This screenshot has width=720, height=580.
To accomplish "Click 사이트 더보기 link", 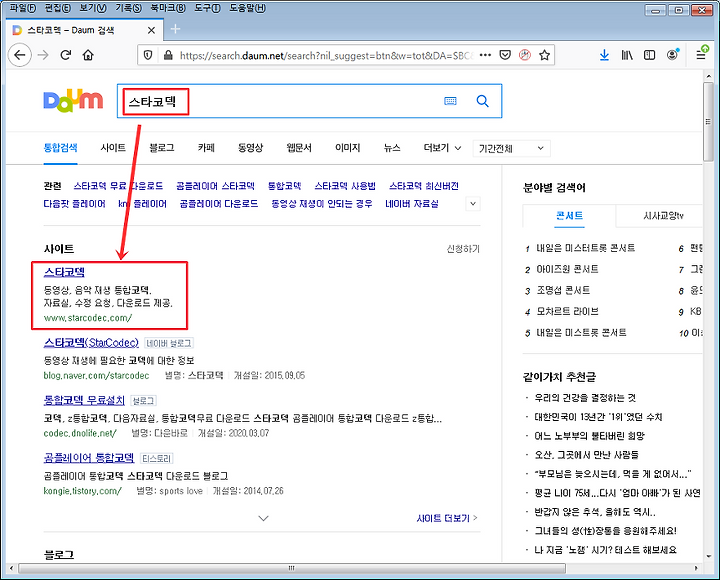I will (x=447, y=518).
